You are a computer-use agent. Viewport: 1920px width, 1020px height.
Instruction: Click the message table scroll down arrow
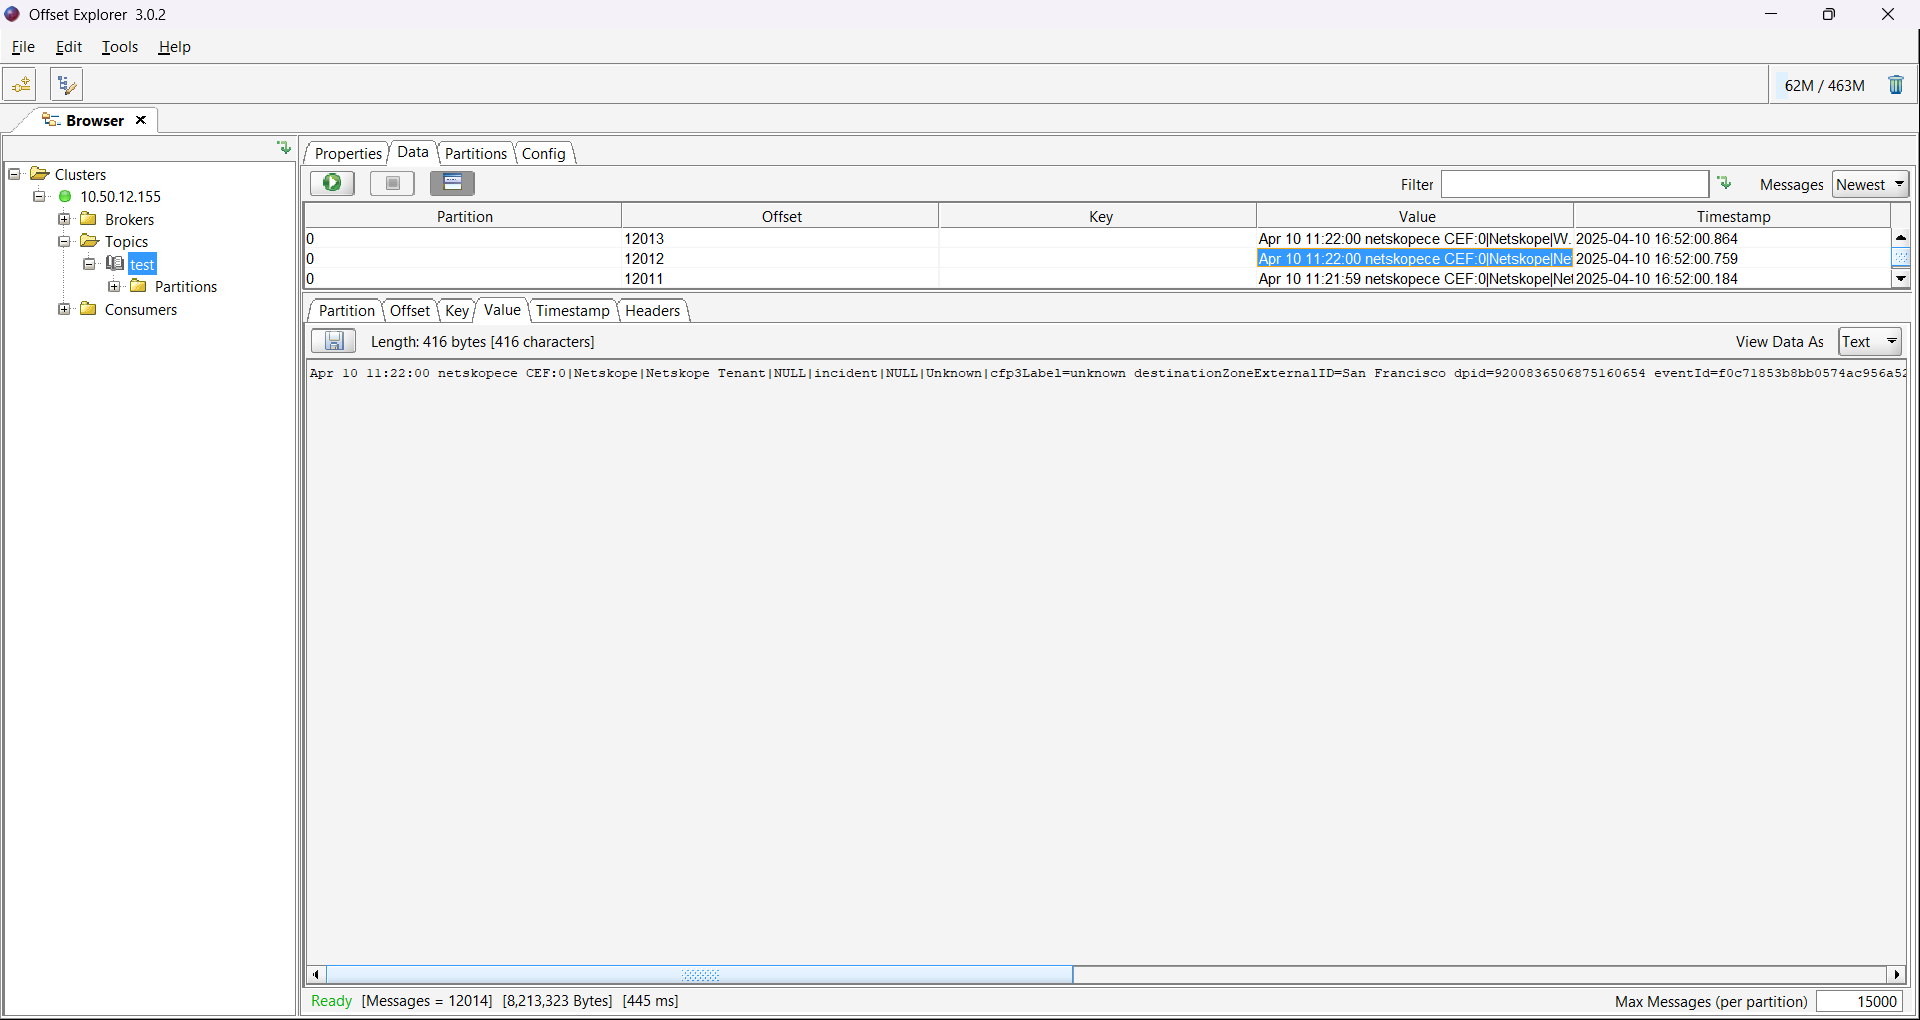[x=1901, y=279]
